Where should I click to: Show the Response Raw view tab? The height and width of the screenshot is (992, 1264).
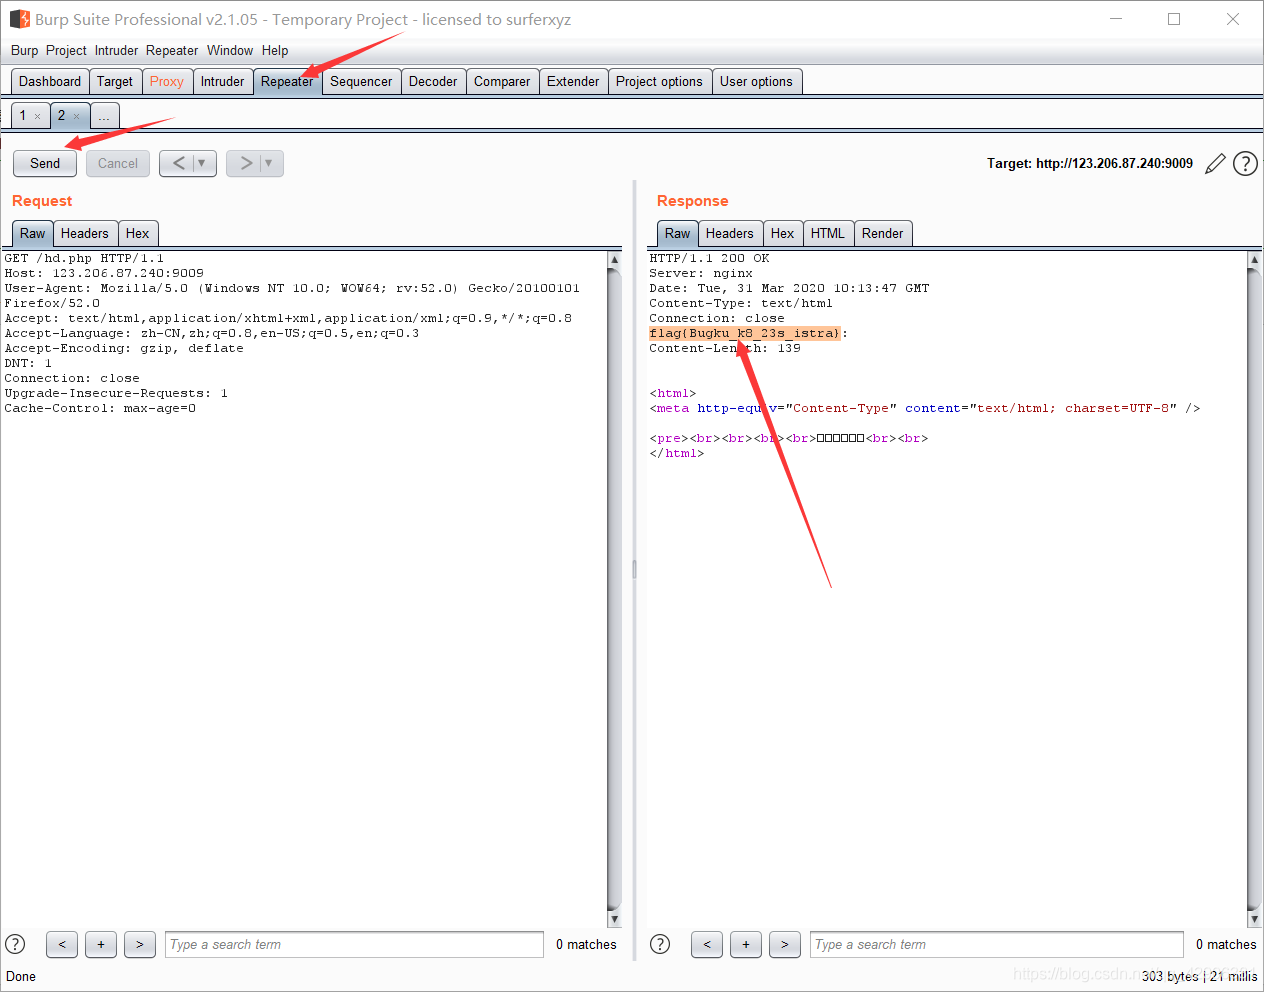678,233
